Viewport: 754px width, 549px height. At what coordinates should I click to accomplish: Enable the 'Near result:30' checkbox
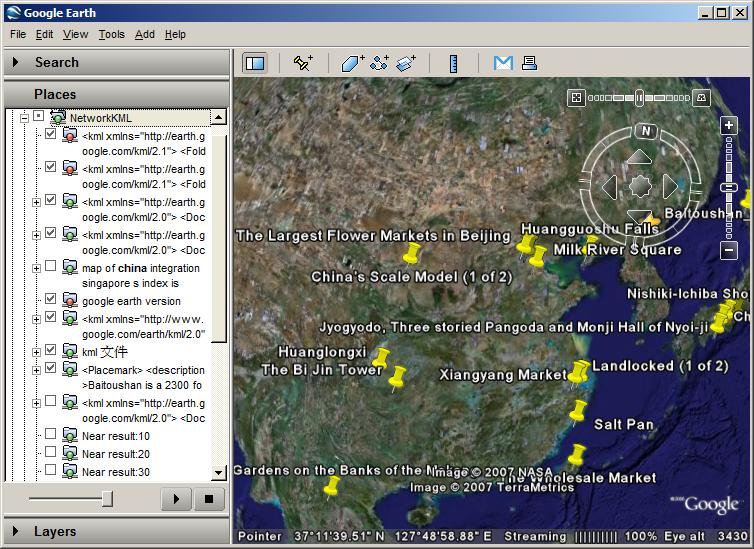tap(50, 470)
